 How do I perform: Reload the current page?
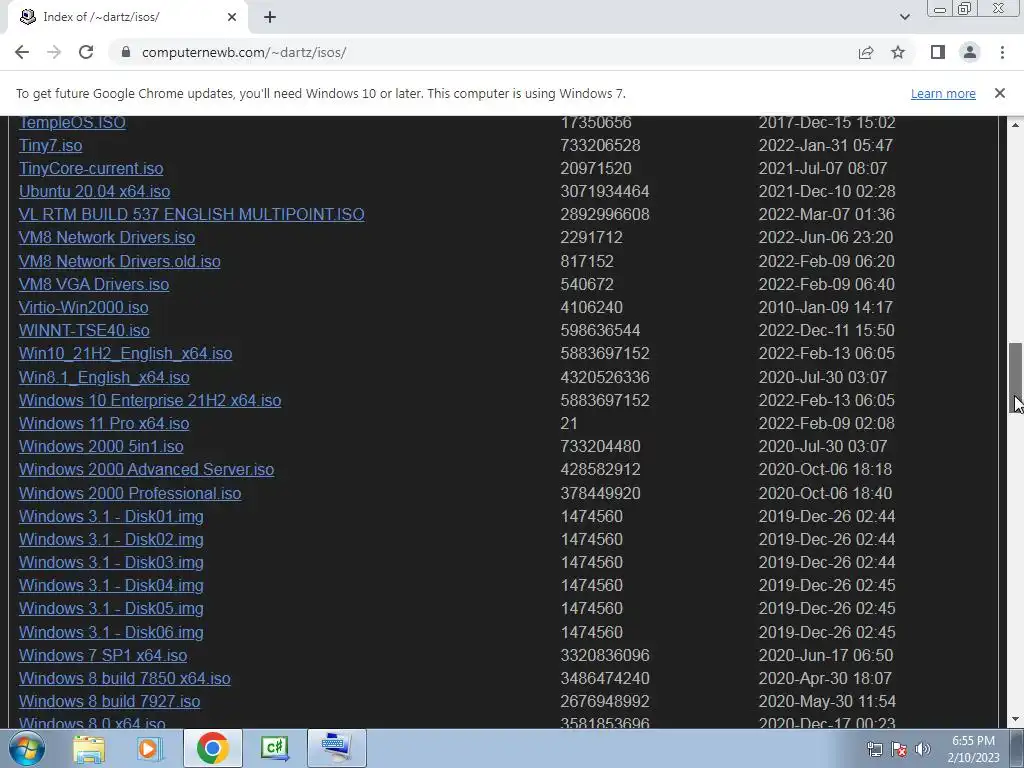point(86,52)
